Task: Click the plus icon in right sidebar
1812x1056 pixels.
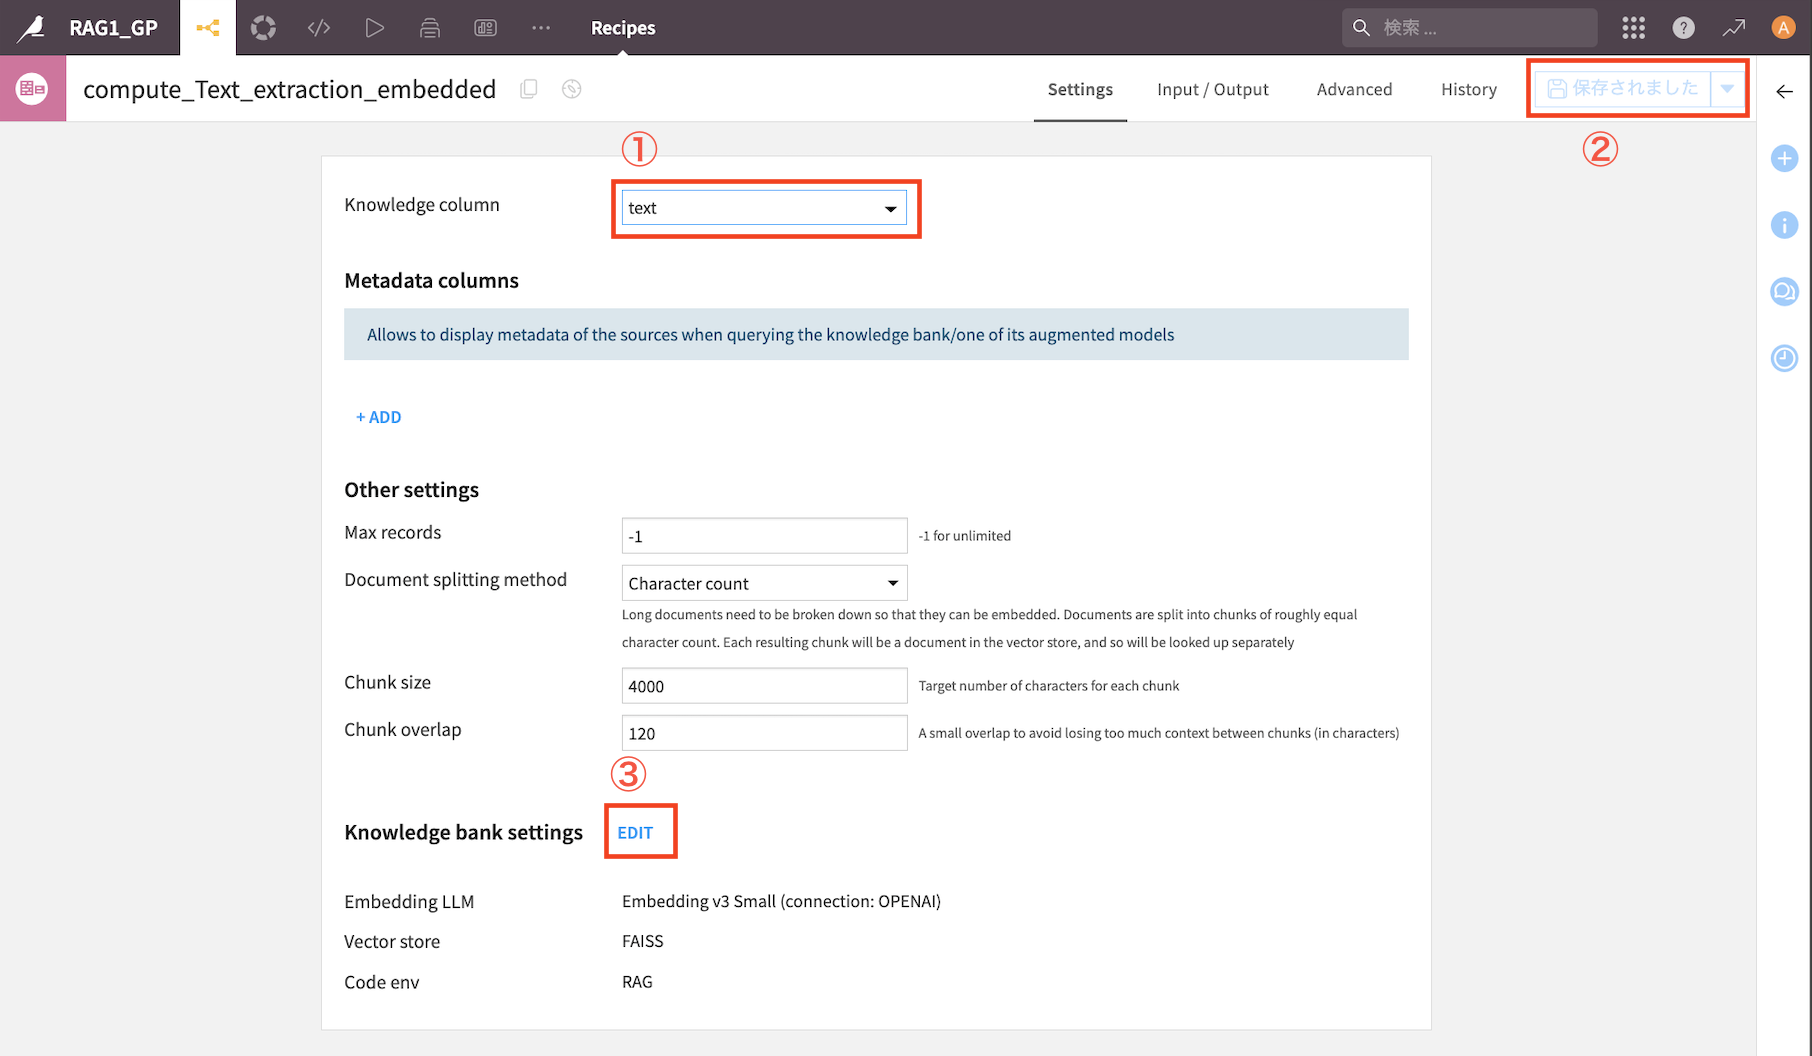Action: tap(1784, 158)
